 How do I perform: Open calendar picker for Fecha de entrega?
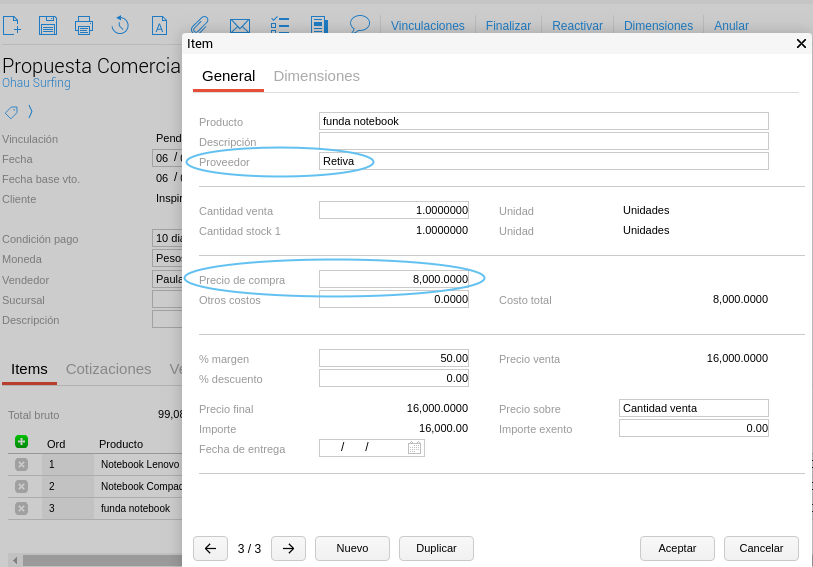414,448
